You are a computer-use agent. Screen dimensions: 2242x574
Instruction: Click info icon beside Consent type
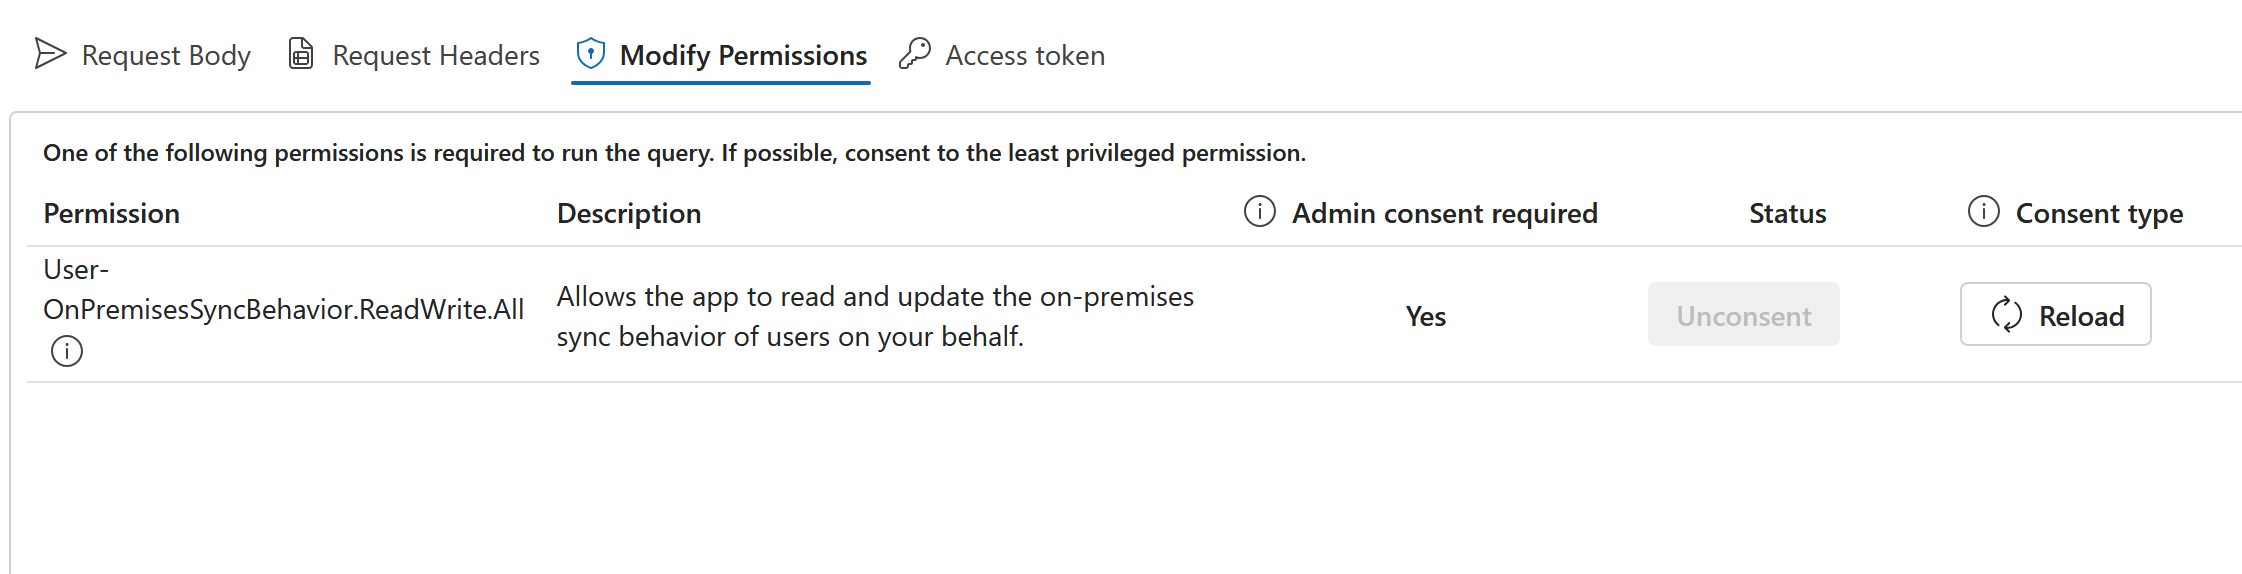pyautogui.click(x=1983, y=212)
